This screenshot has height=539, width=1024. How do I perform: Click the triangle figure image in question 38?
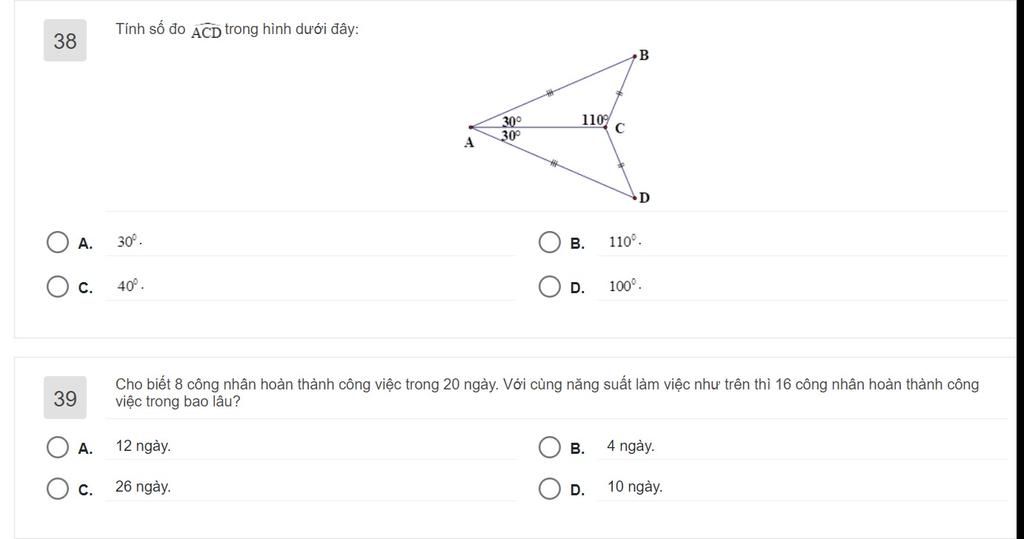557,125
